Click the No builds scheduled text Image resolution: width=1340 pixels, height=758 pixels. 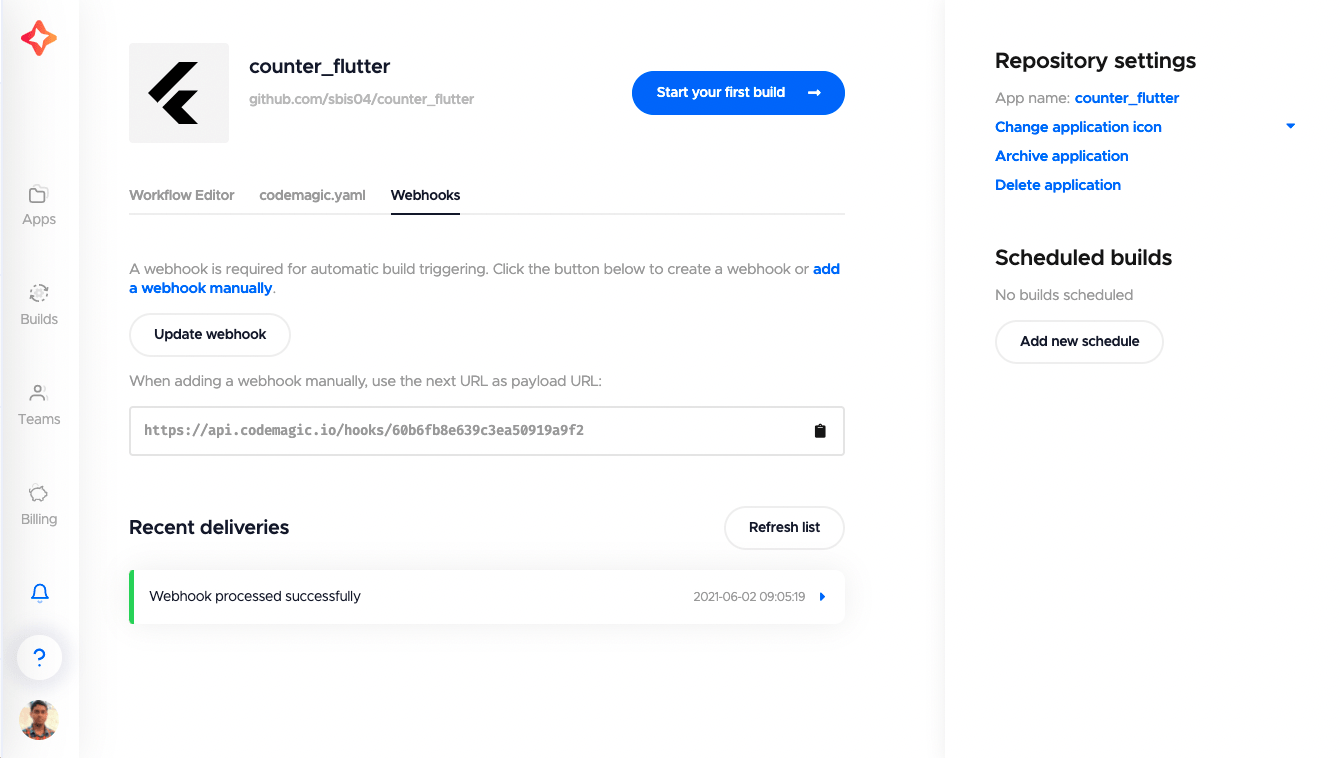pos(1064,295)
